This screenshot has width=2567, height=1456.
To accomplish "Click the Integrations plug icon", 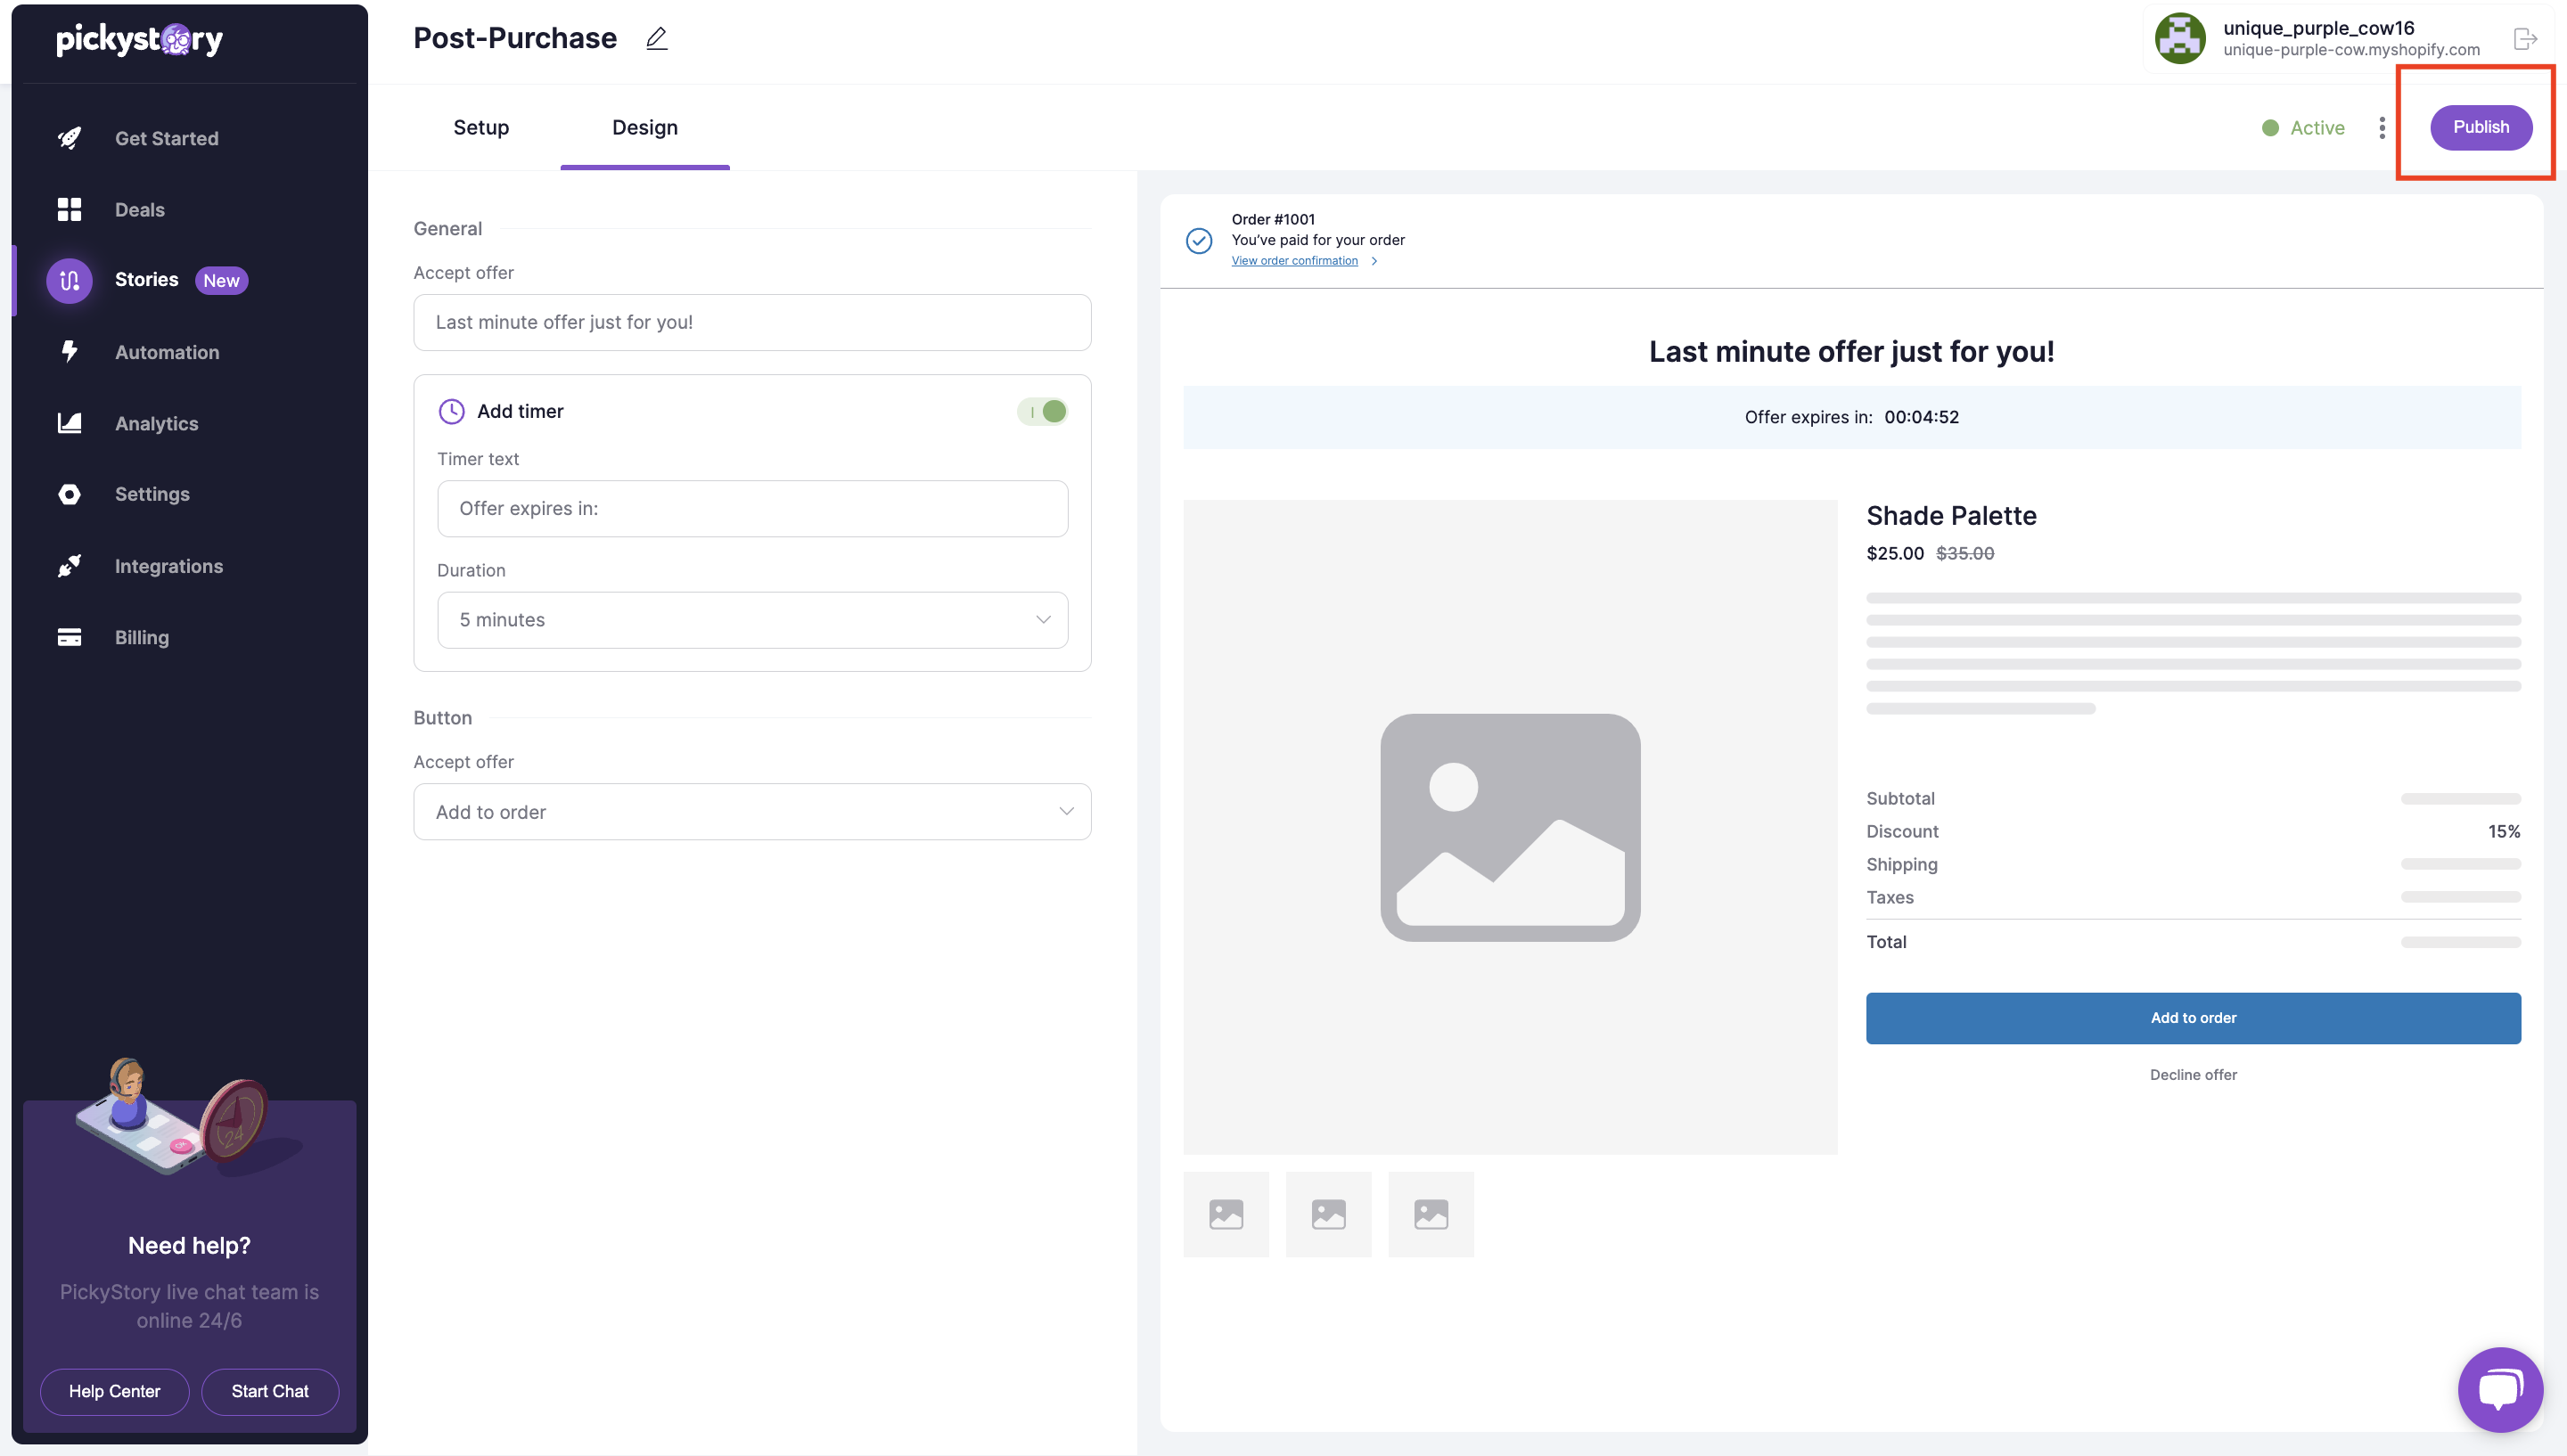I will click(69, 566).
